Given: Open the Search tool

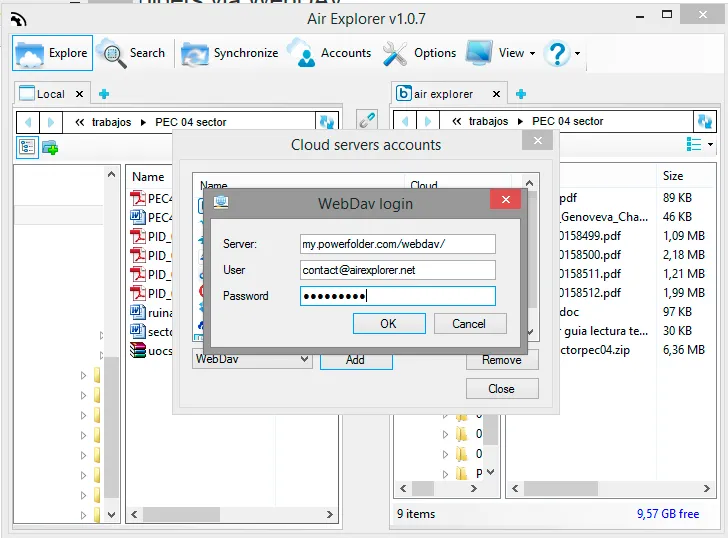Looking at the screenshot, I should point(133,53).
